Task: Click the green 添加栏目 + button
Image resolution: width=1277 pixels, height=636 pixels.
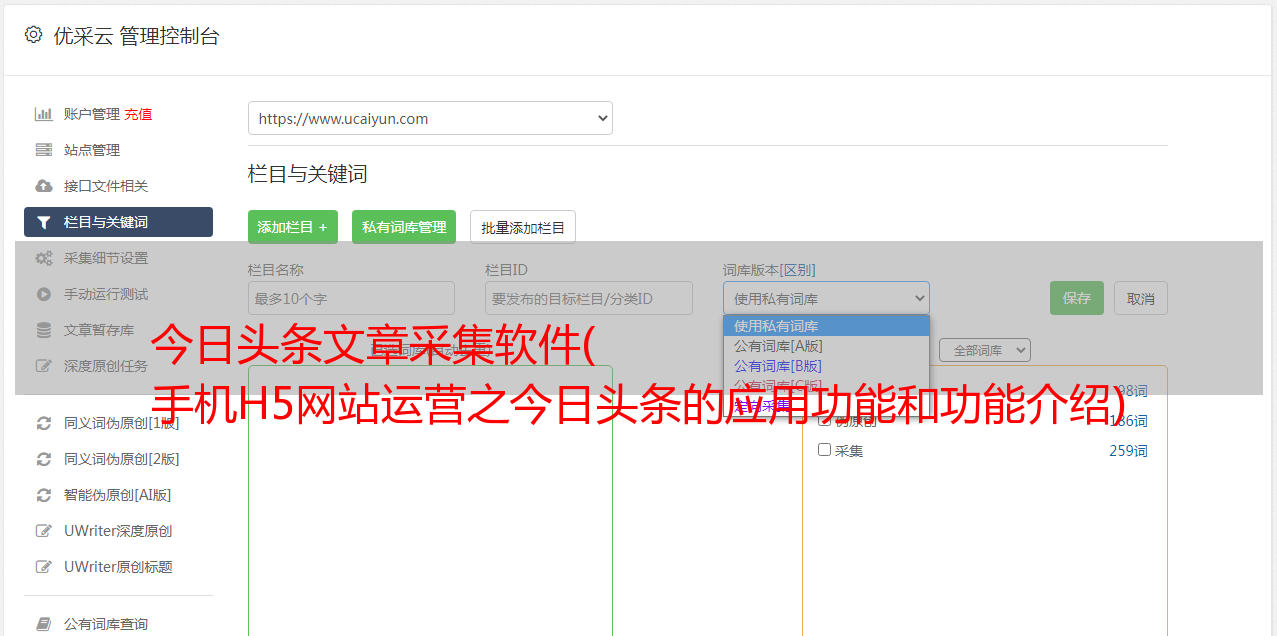Action: [293, 227]
